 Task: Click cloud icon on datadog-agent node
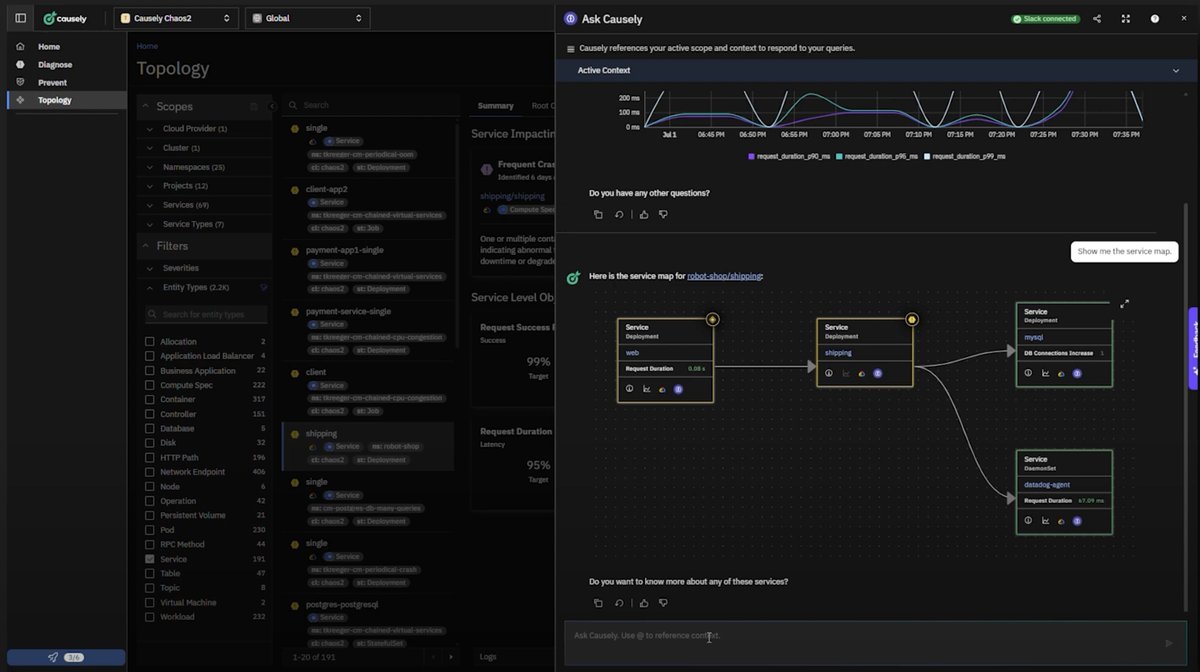(1060, 520)
